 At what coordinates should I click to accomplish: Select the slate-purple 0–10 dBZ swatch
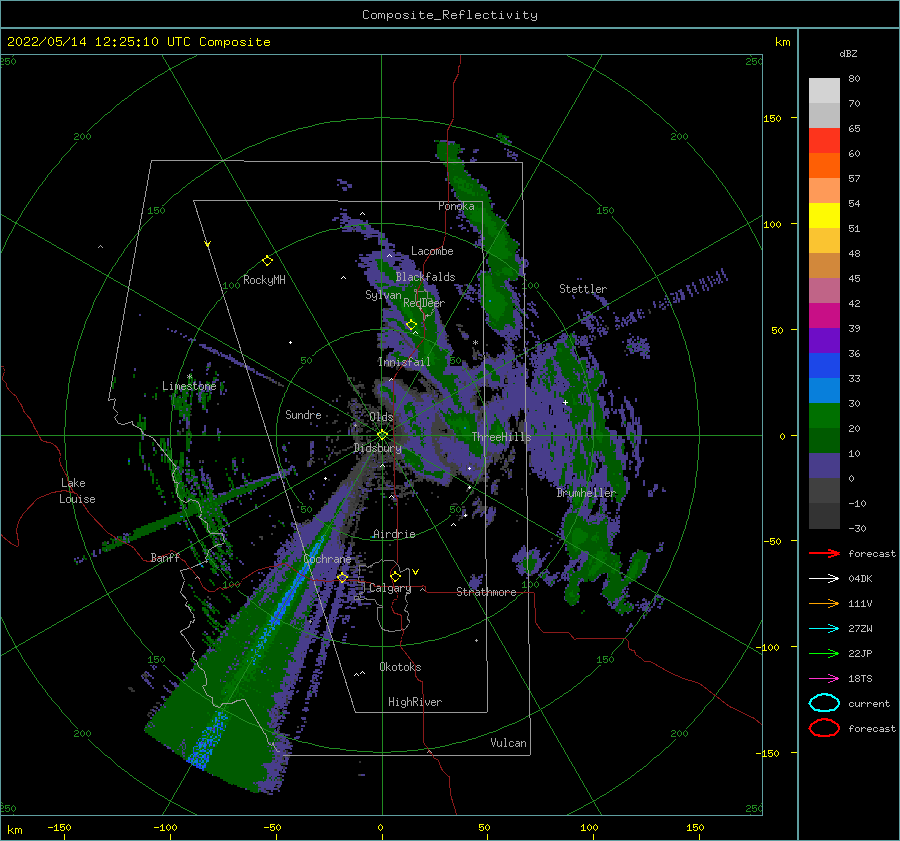(x=824, y=466)
